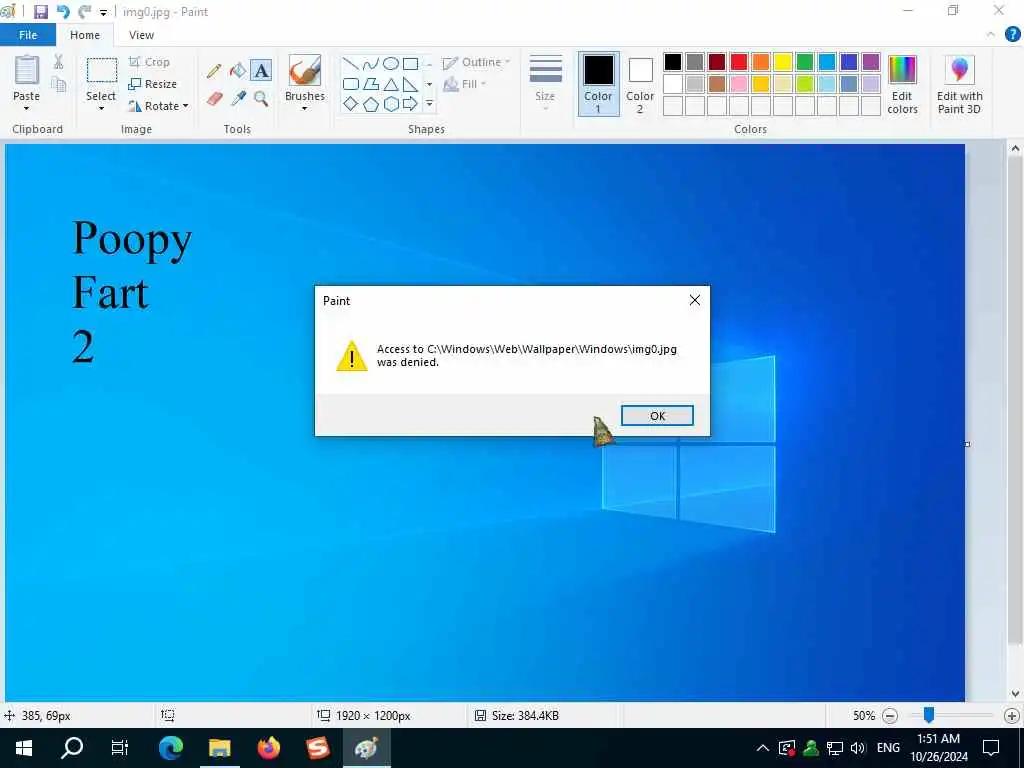
Task: Choose the Line shape
Action: click(351, 63)
